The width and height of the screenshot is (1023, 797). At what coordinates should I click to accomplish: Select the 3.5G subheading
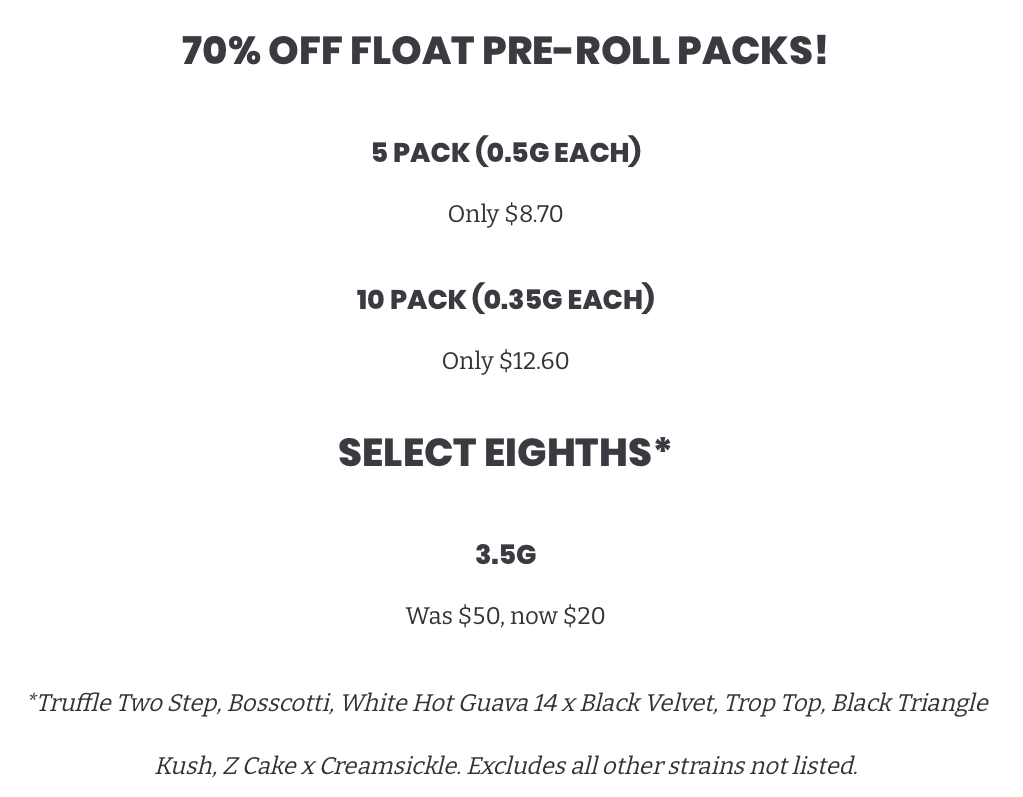click(506, 554)
